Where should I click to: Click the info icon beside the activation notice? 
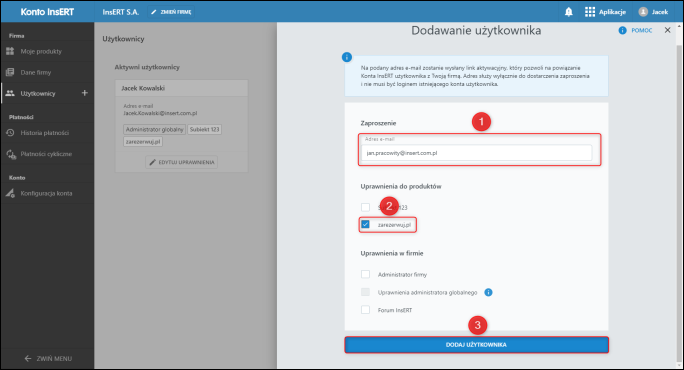347,57
